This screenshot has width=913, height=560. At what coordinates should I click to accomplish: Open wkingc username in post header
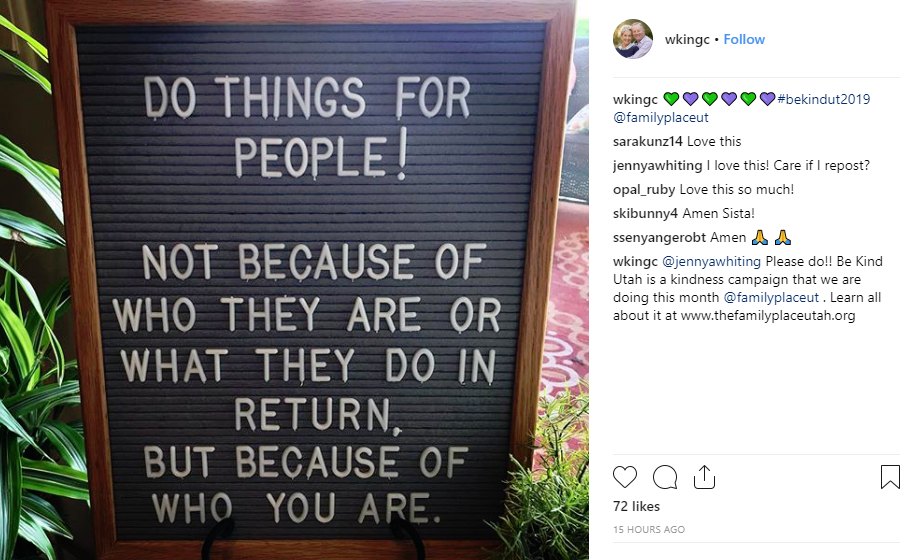pos(685,40)
